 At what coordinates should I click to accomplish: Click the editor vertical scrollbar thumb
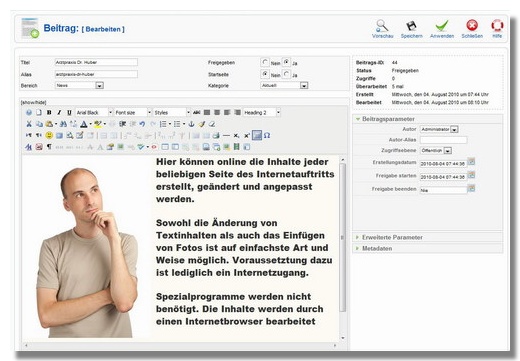coord(342,237)
